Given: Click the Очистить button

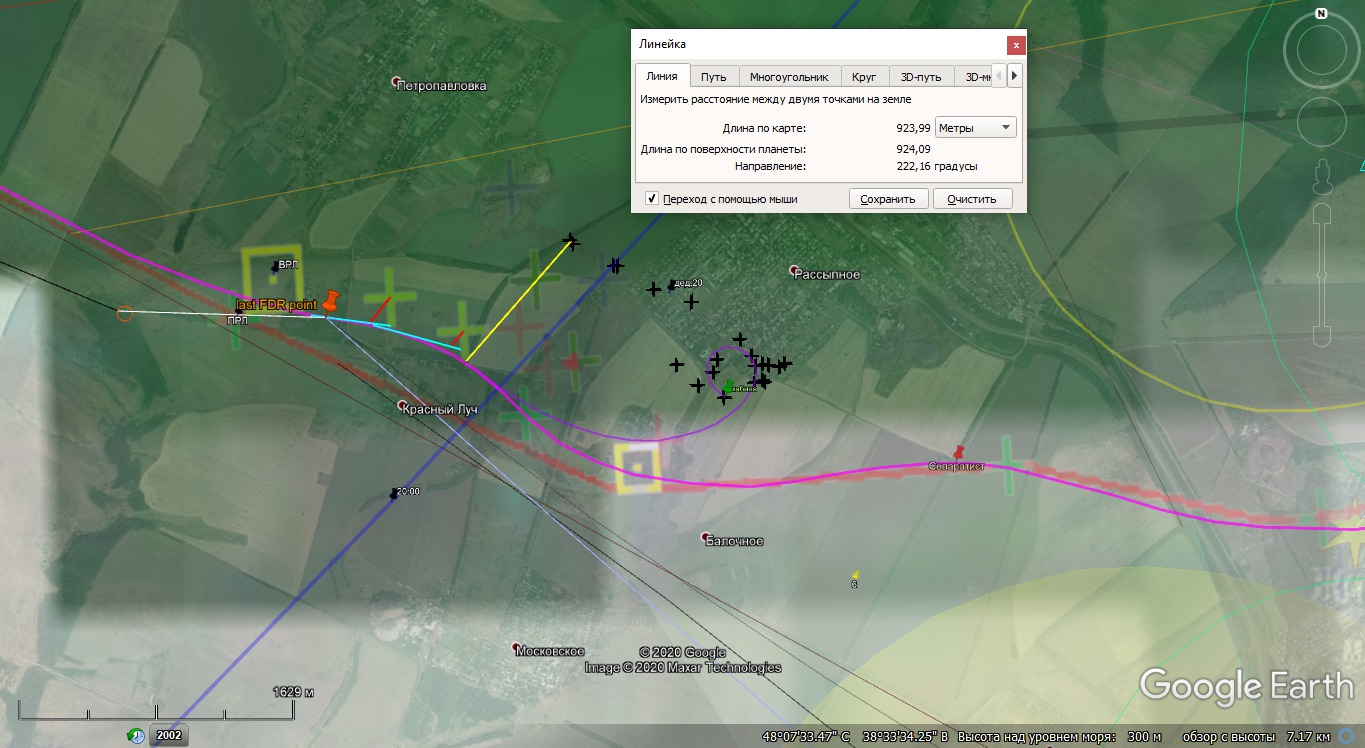Looking at the screenshot, I should [x=973, y=199].
